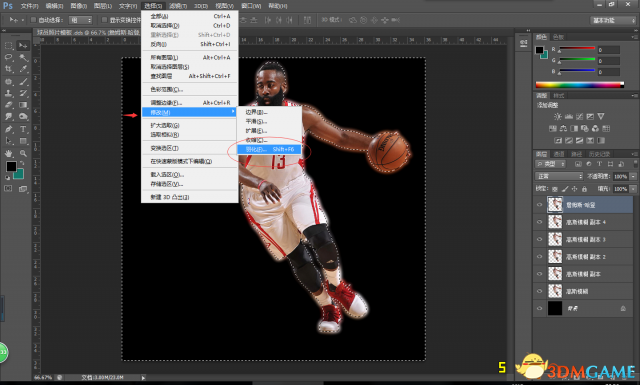Expand the collapsed panel dock arrows
This screenshot has width=640, height=385.
coord(528,30)
